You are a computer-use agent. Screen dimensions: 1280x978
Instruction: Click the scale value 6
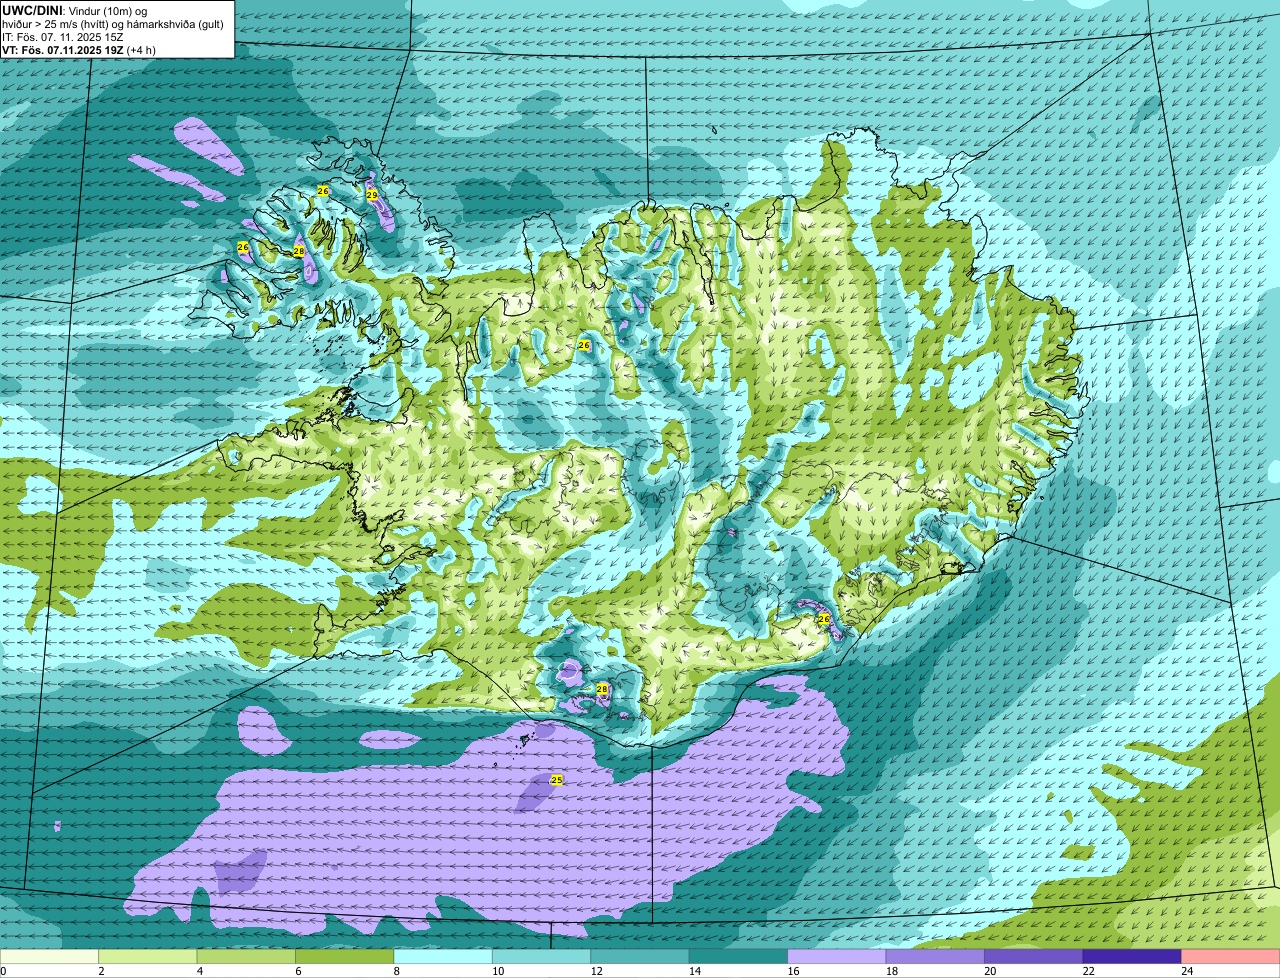point(296,971)
